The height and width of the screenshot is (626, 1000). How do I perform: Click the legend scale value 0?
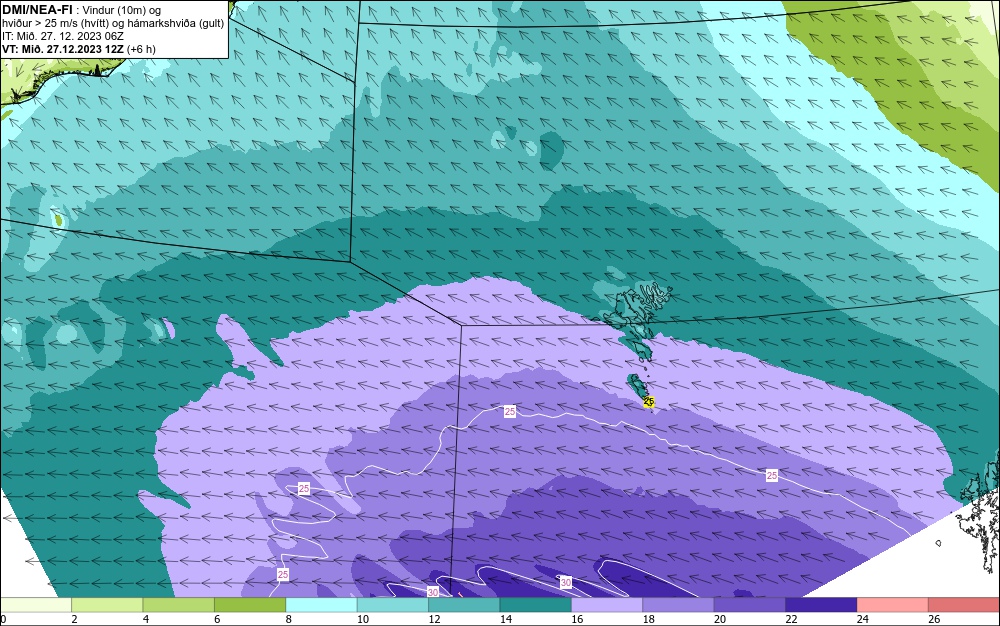3,619
